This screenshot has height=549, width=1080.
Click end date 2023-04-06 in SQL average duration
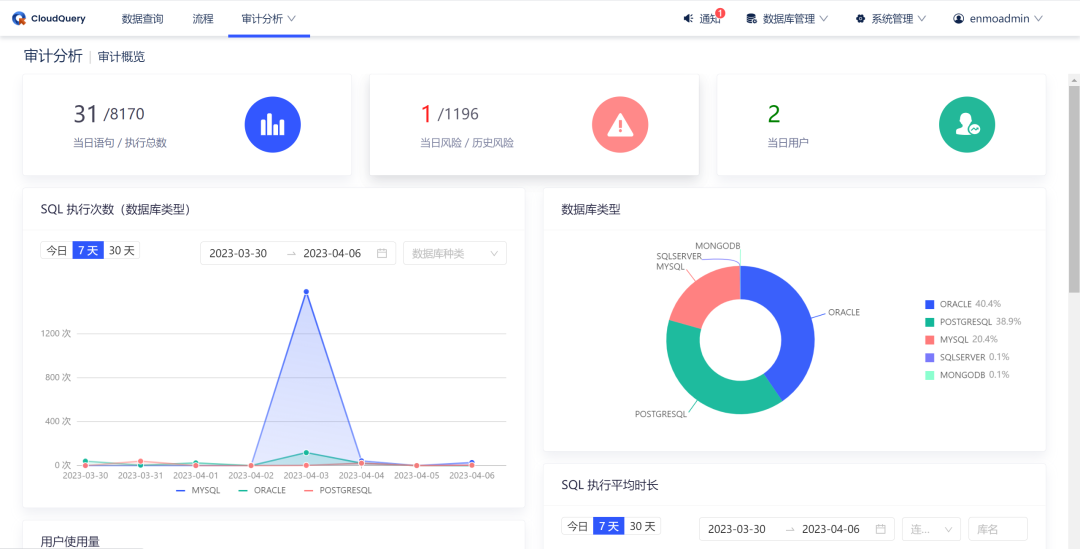point(831,529)
